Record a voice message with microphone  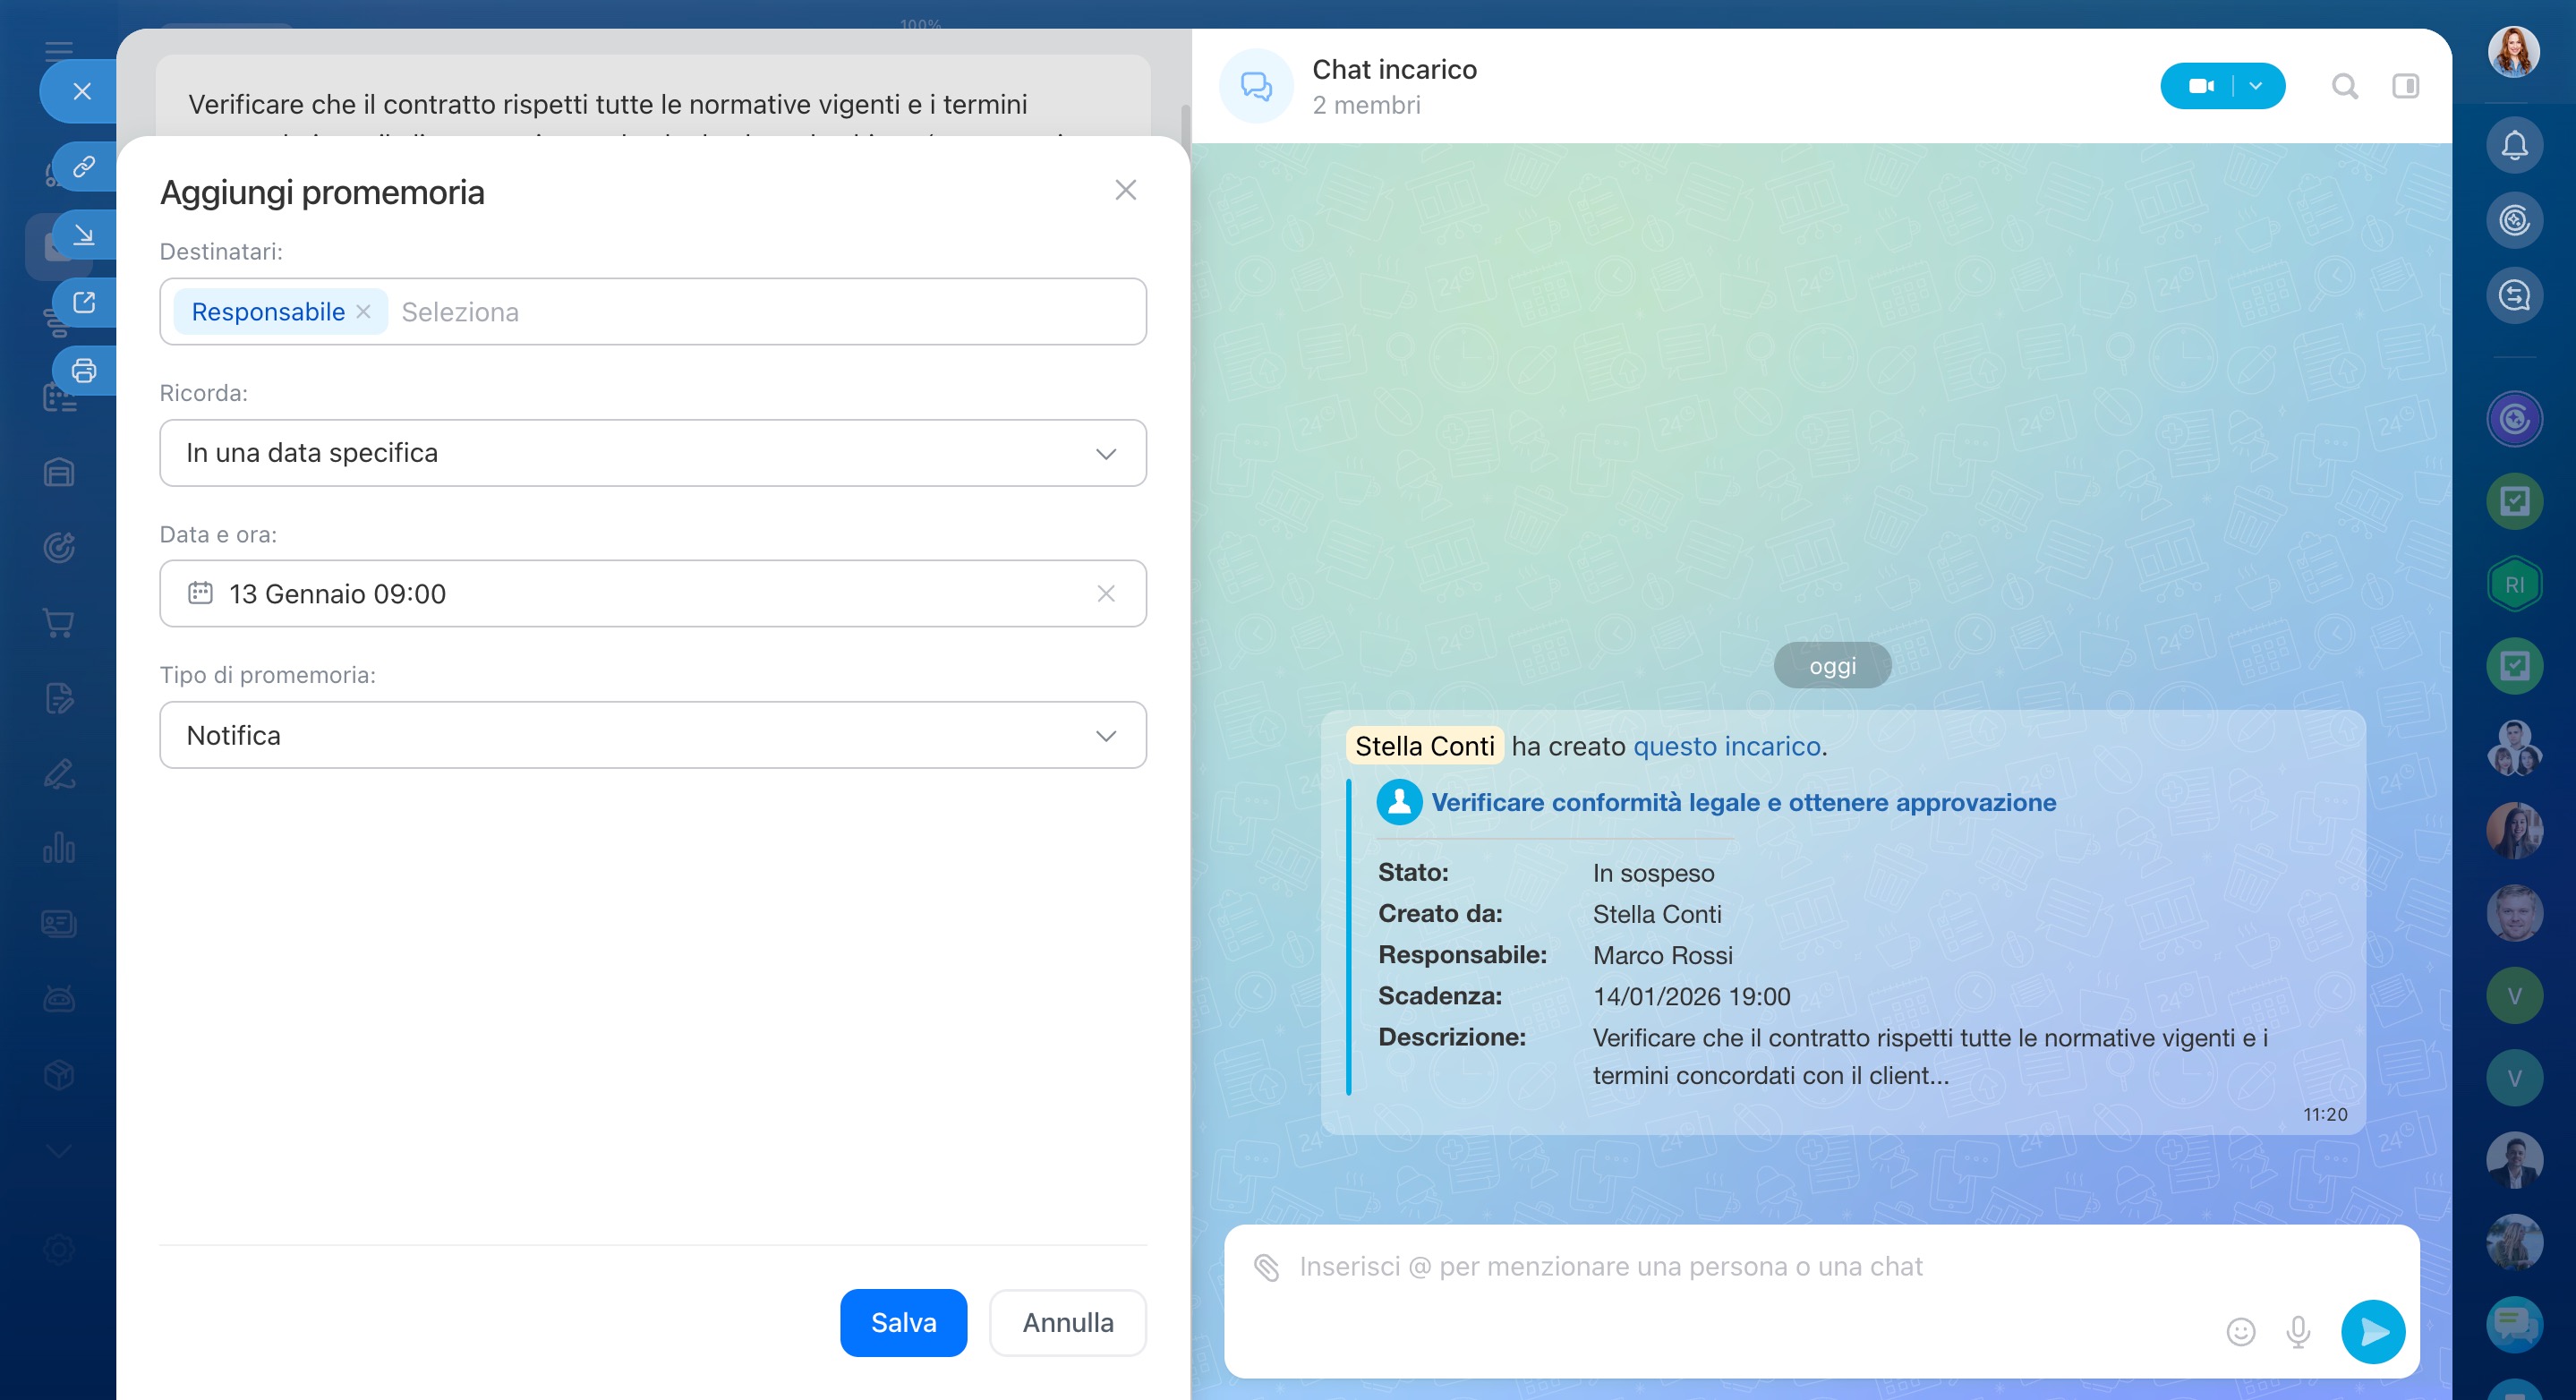click(x=2298, y=1331)
